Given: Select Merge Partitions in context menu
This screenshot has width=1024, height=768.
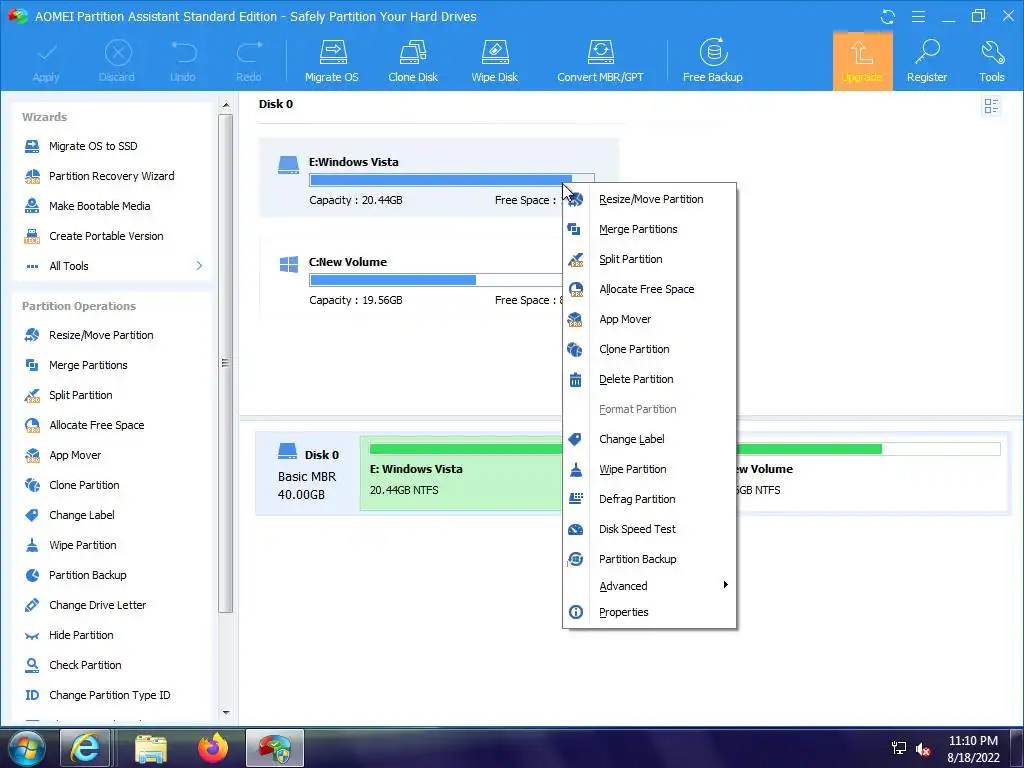Looking at the screenshot, I should [649, 230].
